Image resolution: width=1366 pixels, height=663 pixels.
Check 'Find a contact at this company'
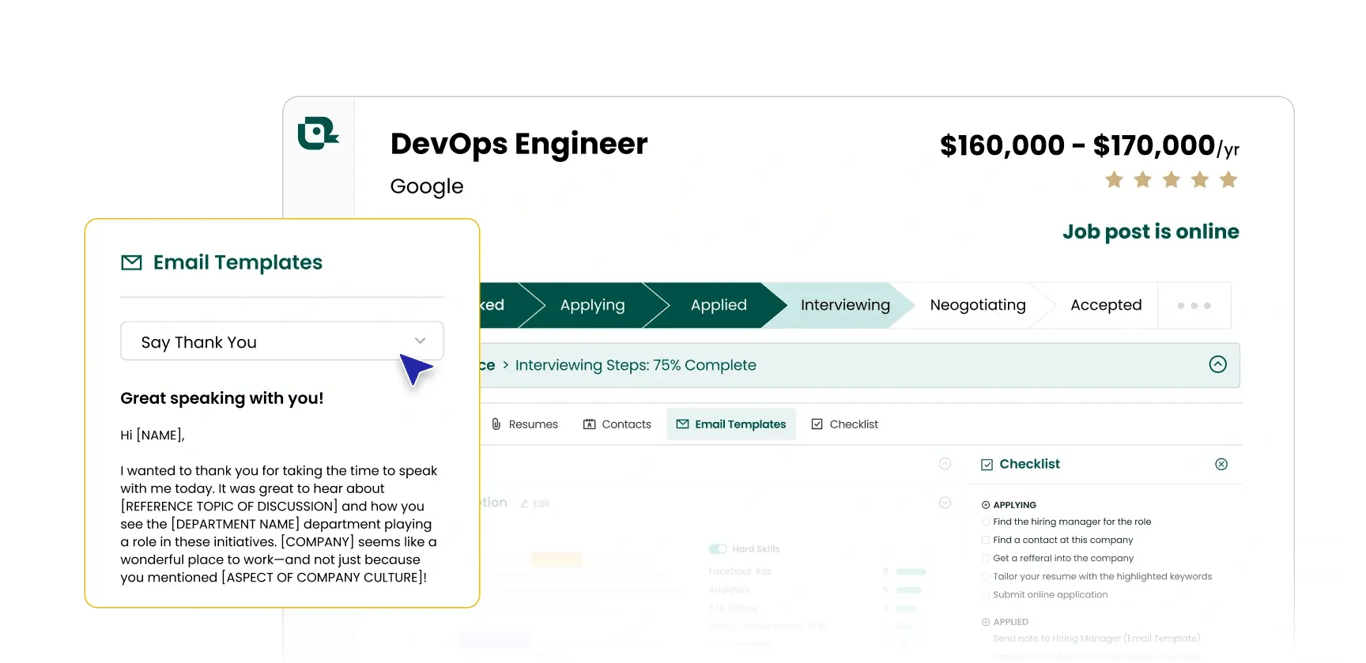tap(986, 540)
